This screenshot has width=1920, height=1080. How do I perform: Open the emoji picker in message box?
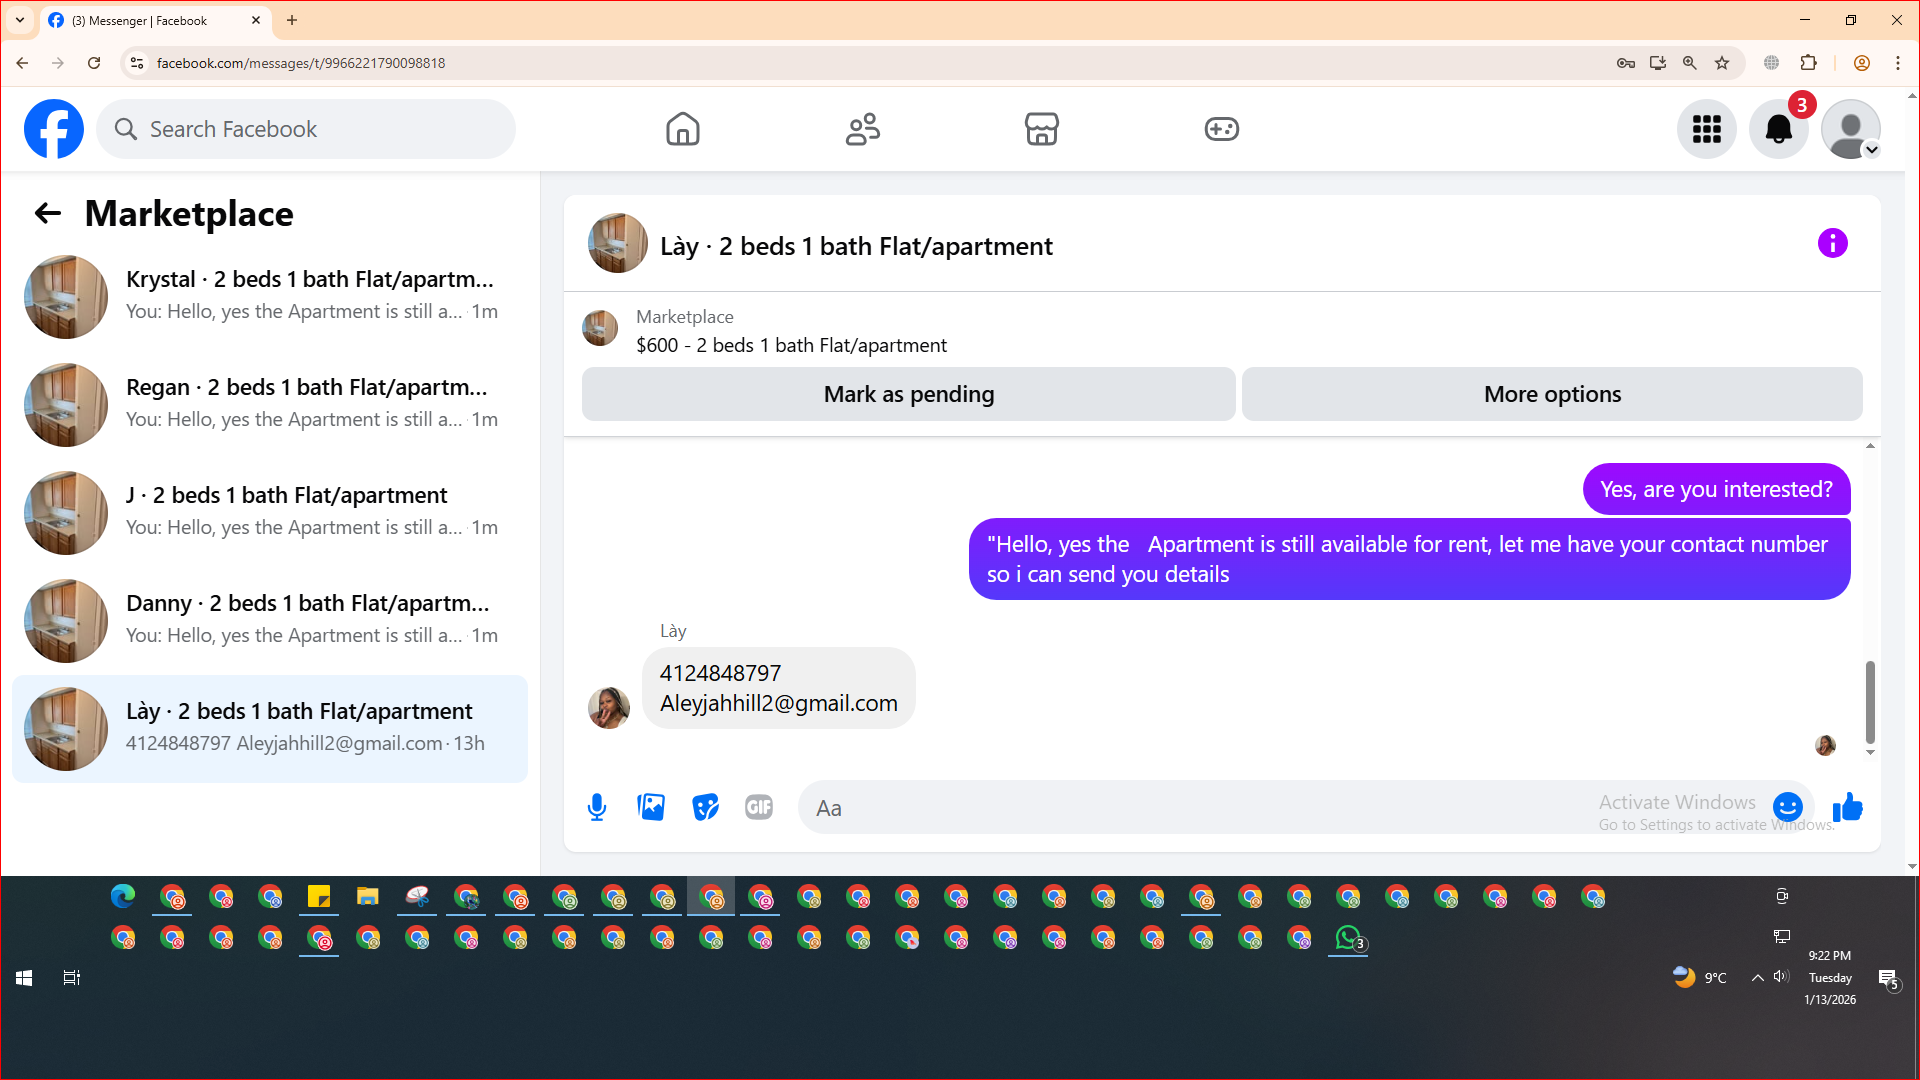coord(1787,807)
